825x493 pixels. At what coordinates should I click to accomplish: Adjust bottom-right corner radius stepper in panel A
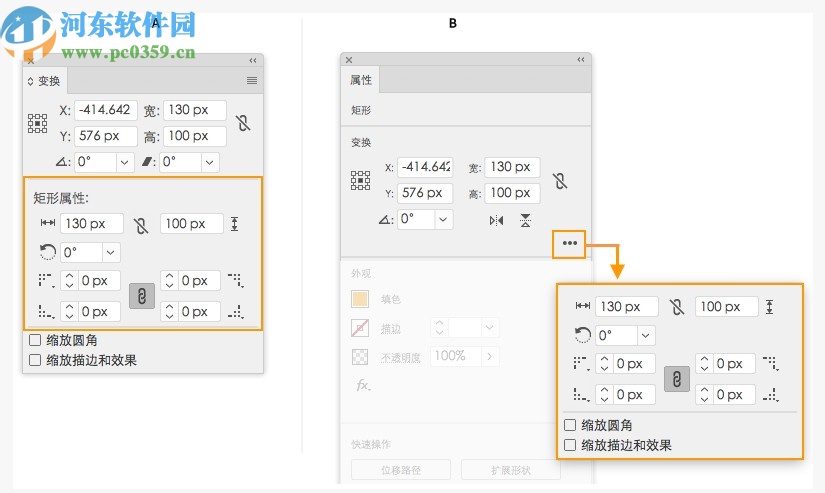[x=169, y=311]
